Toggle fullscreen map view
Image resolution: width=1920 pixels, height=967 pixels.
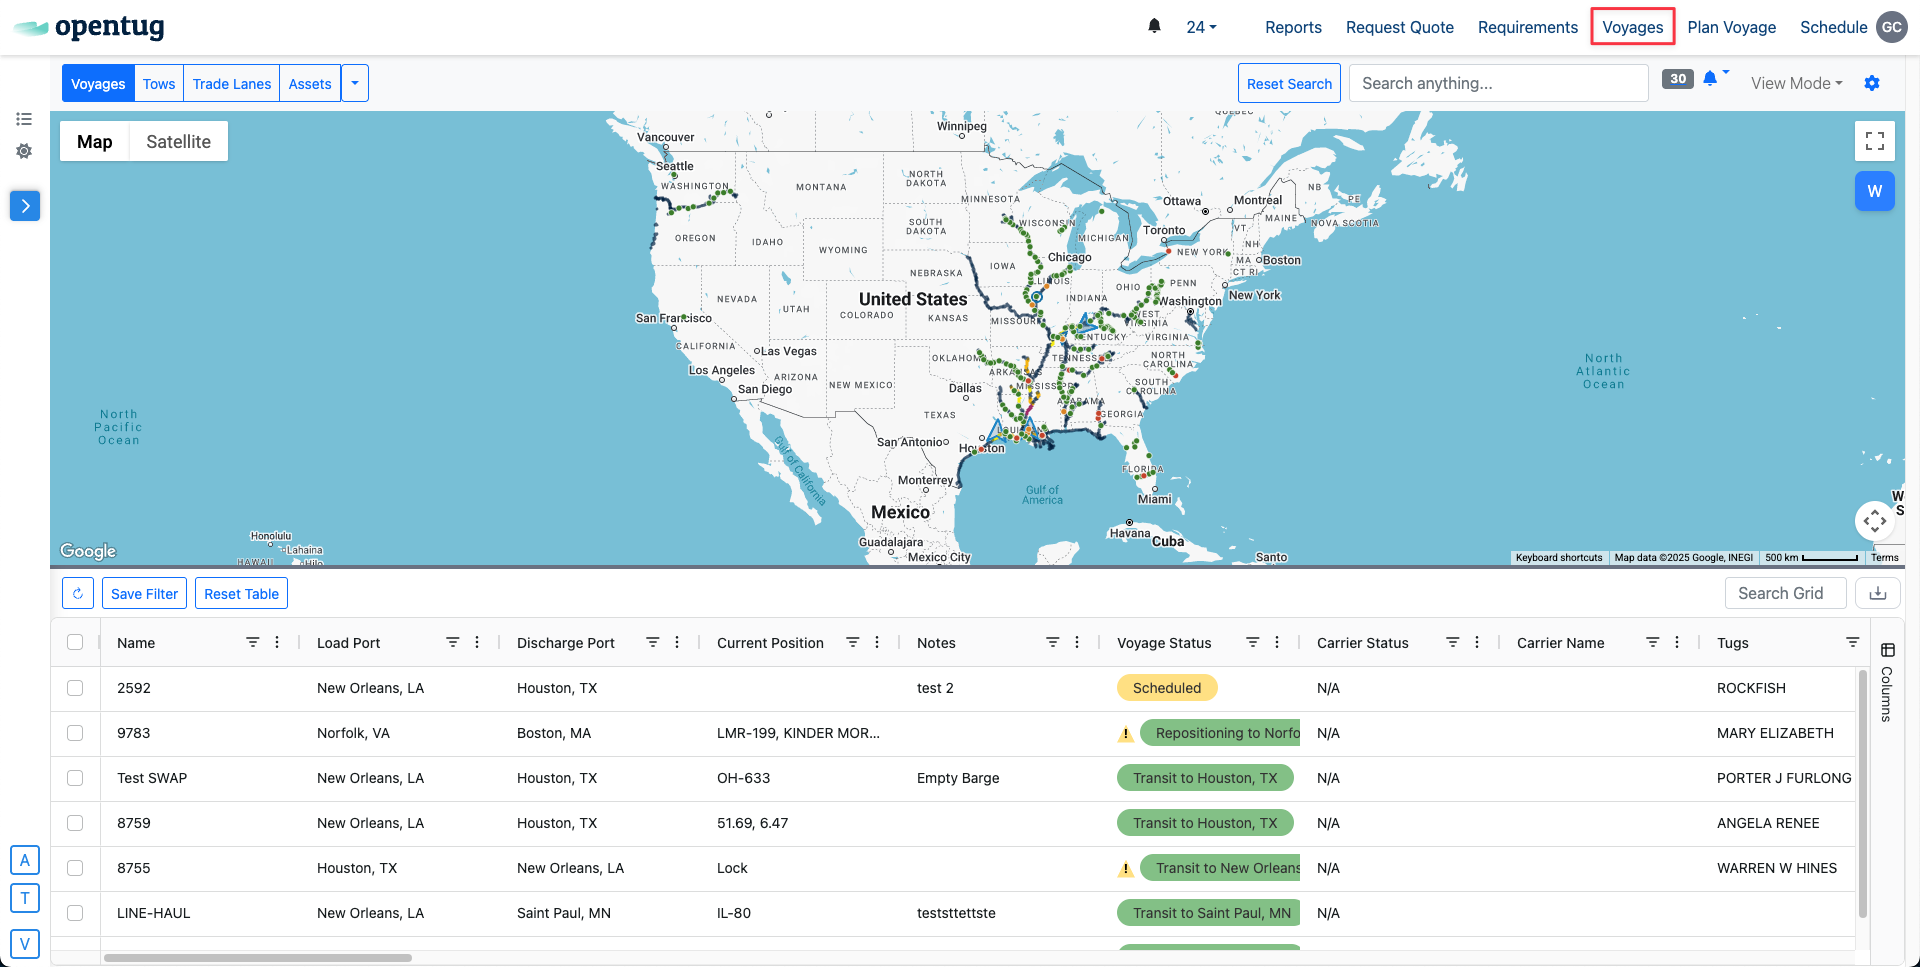tap(1874, 141)
